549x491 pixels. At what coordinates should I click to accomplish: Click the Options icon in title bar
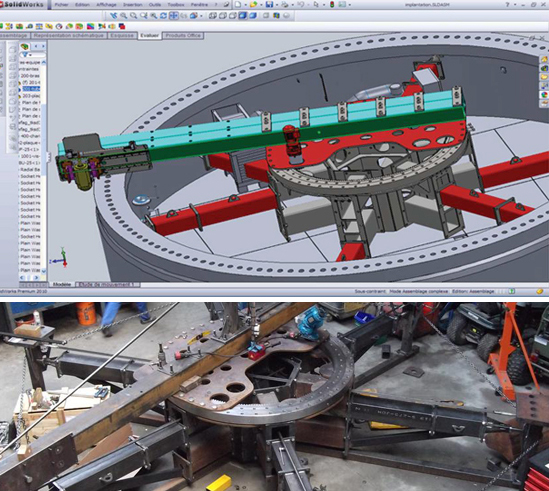(x=342, y=5)
